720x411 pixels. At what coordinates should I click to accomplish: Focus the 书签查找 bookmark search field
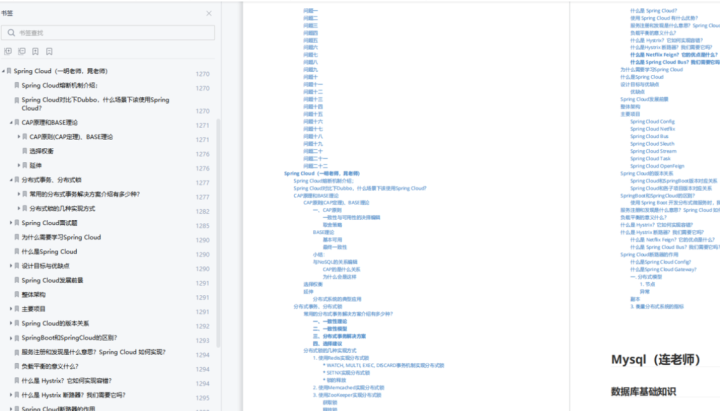[x=108, y=33]
